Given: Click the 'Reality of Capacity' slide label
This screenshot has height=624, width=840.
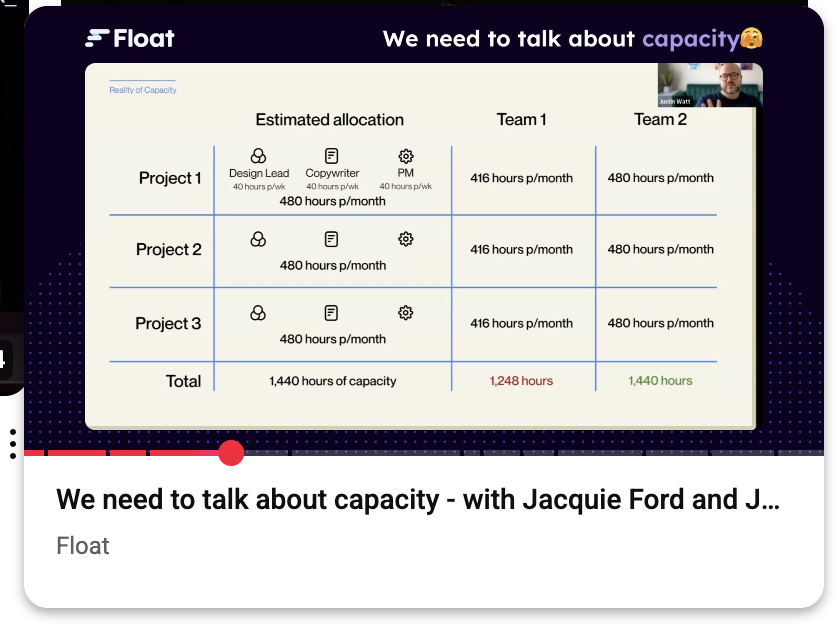Looking at the screenshot, I should 143,90.
